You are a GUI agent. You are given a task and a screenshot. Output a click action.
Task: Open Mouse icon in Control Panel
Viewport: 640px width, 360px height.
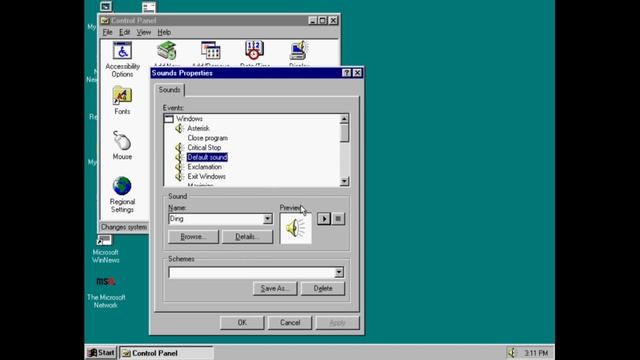122,141
